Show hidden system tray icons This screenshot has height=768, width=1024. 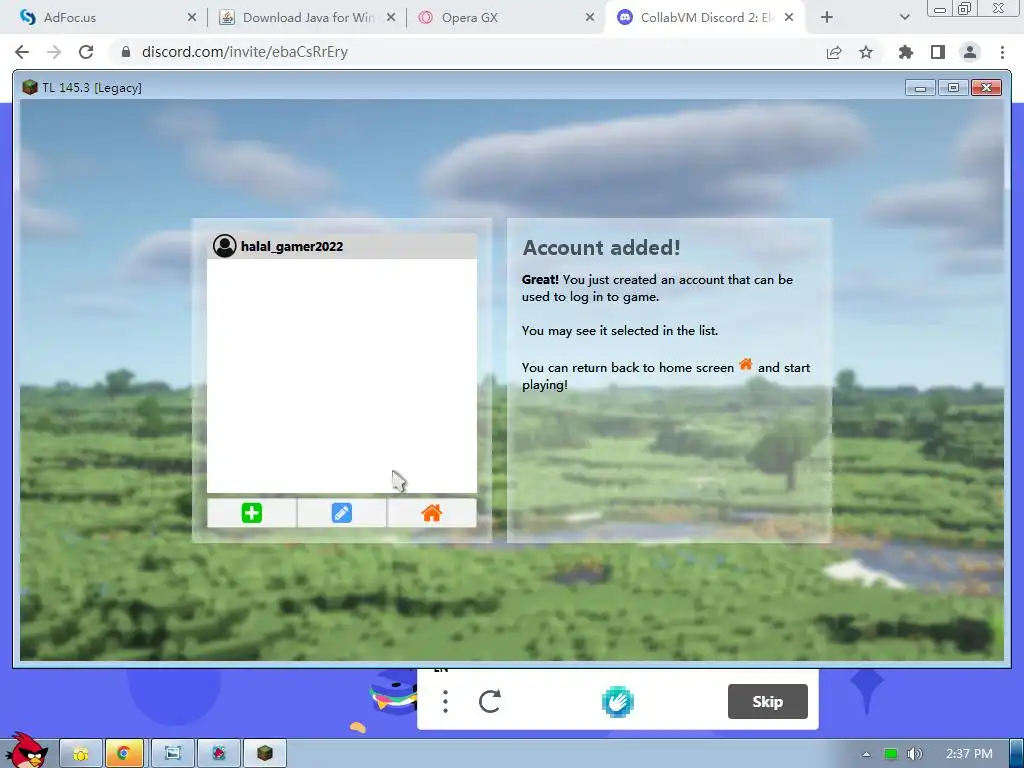(x=867, y=754)
